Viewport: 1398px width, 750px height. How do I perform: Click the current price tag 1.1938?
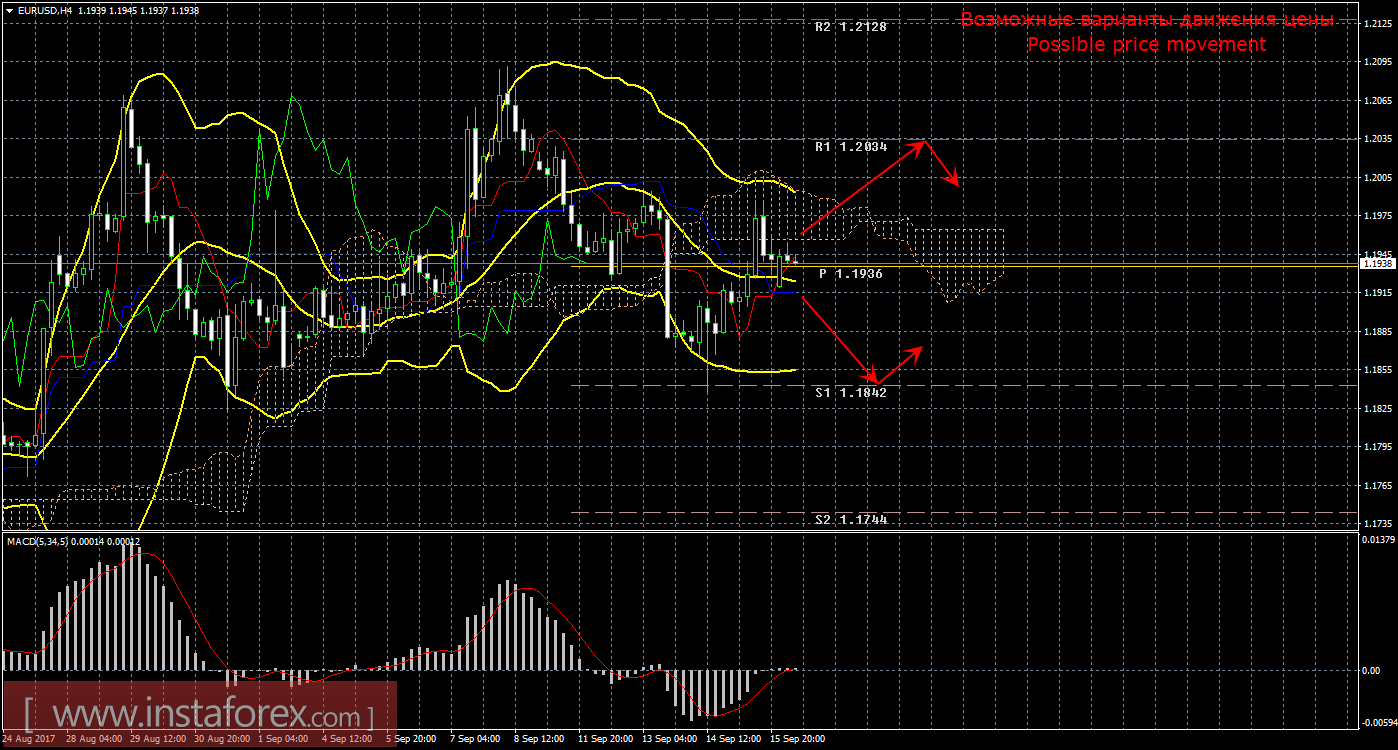coord(1378,264)
